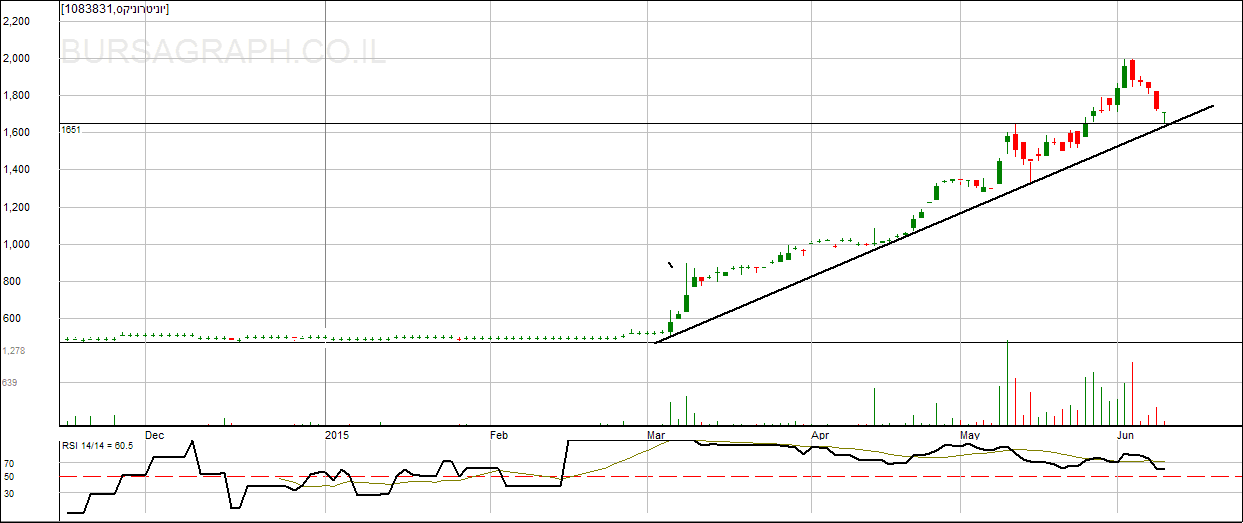Screen dimensions: 1243x523
Task: Click the tallest red volume bar in May
Action: coord(1007,383)
